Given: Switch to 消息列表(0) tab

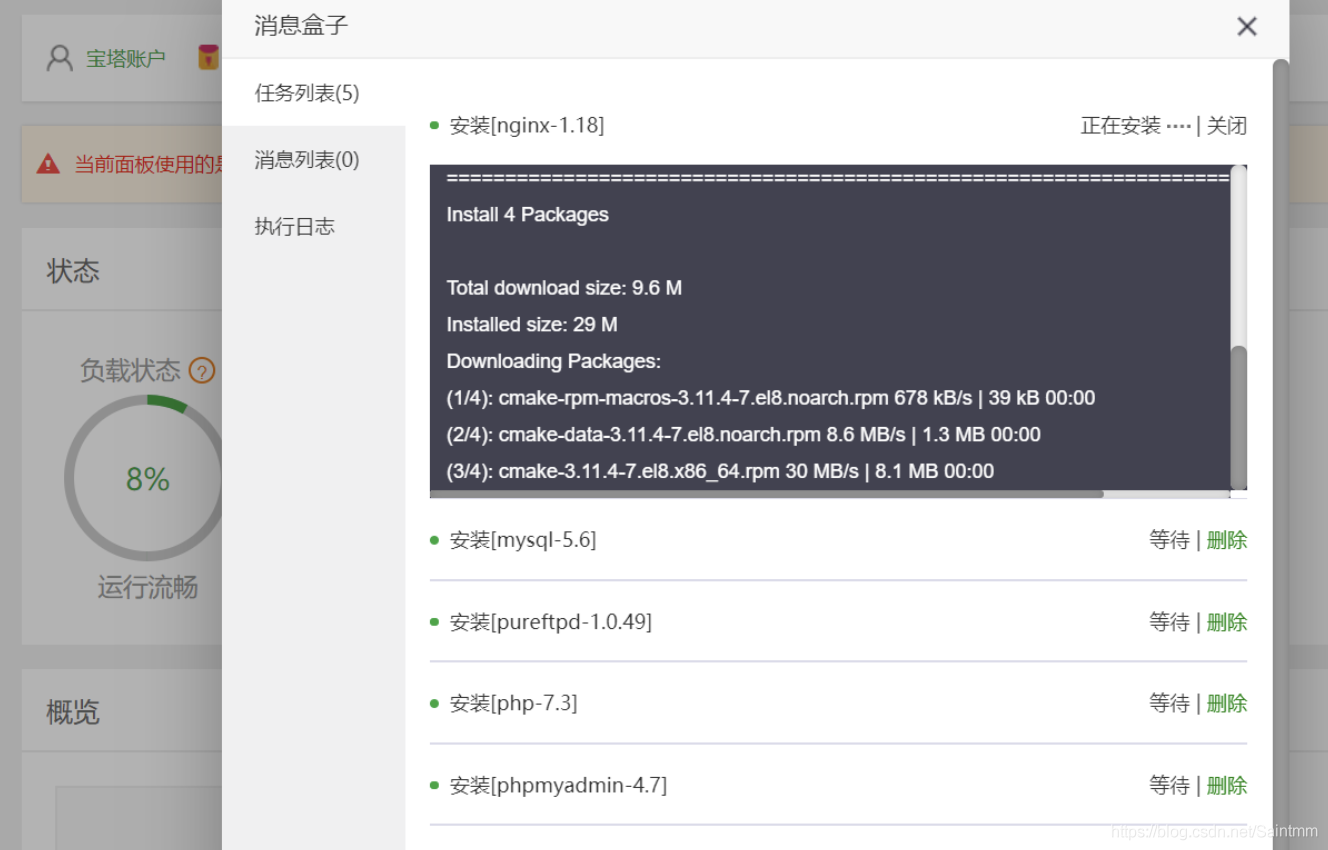Looking at the screenshot, I should (307, 160).
